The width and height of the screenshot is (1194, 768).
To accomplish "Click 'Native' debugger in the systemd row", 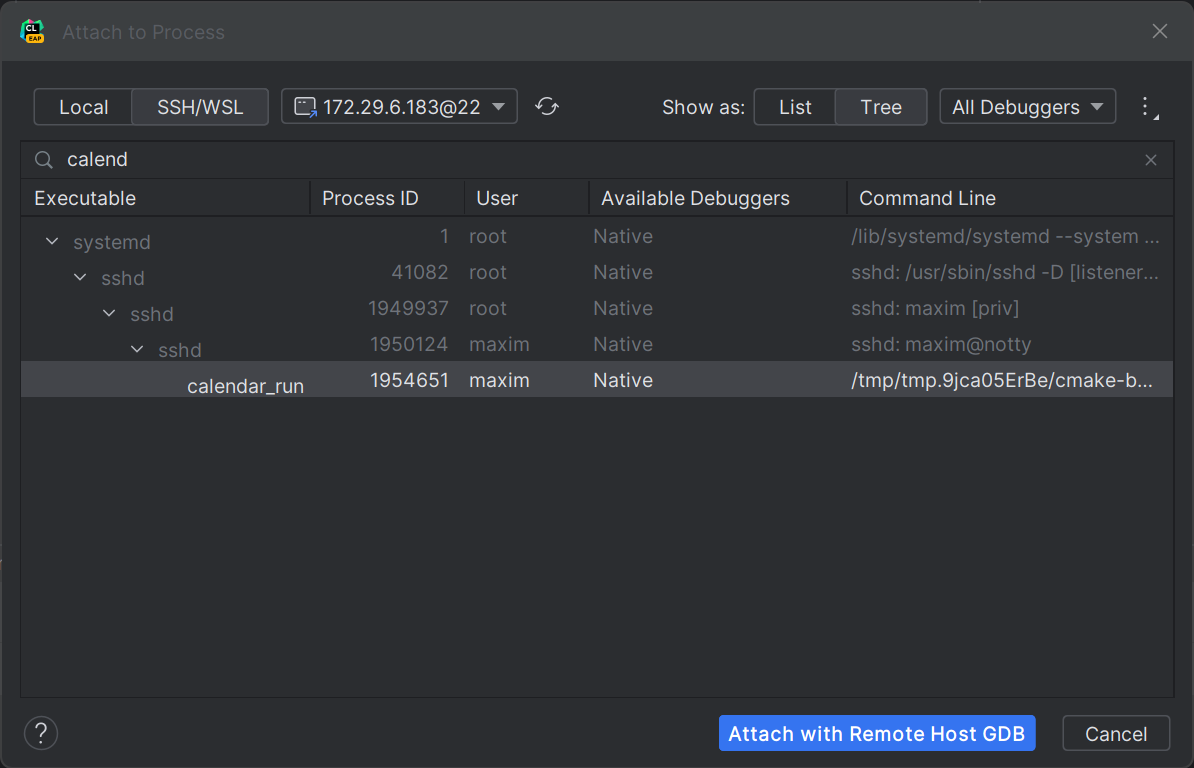I will coord(623,237).
